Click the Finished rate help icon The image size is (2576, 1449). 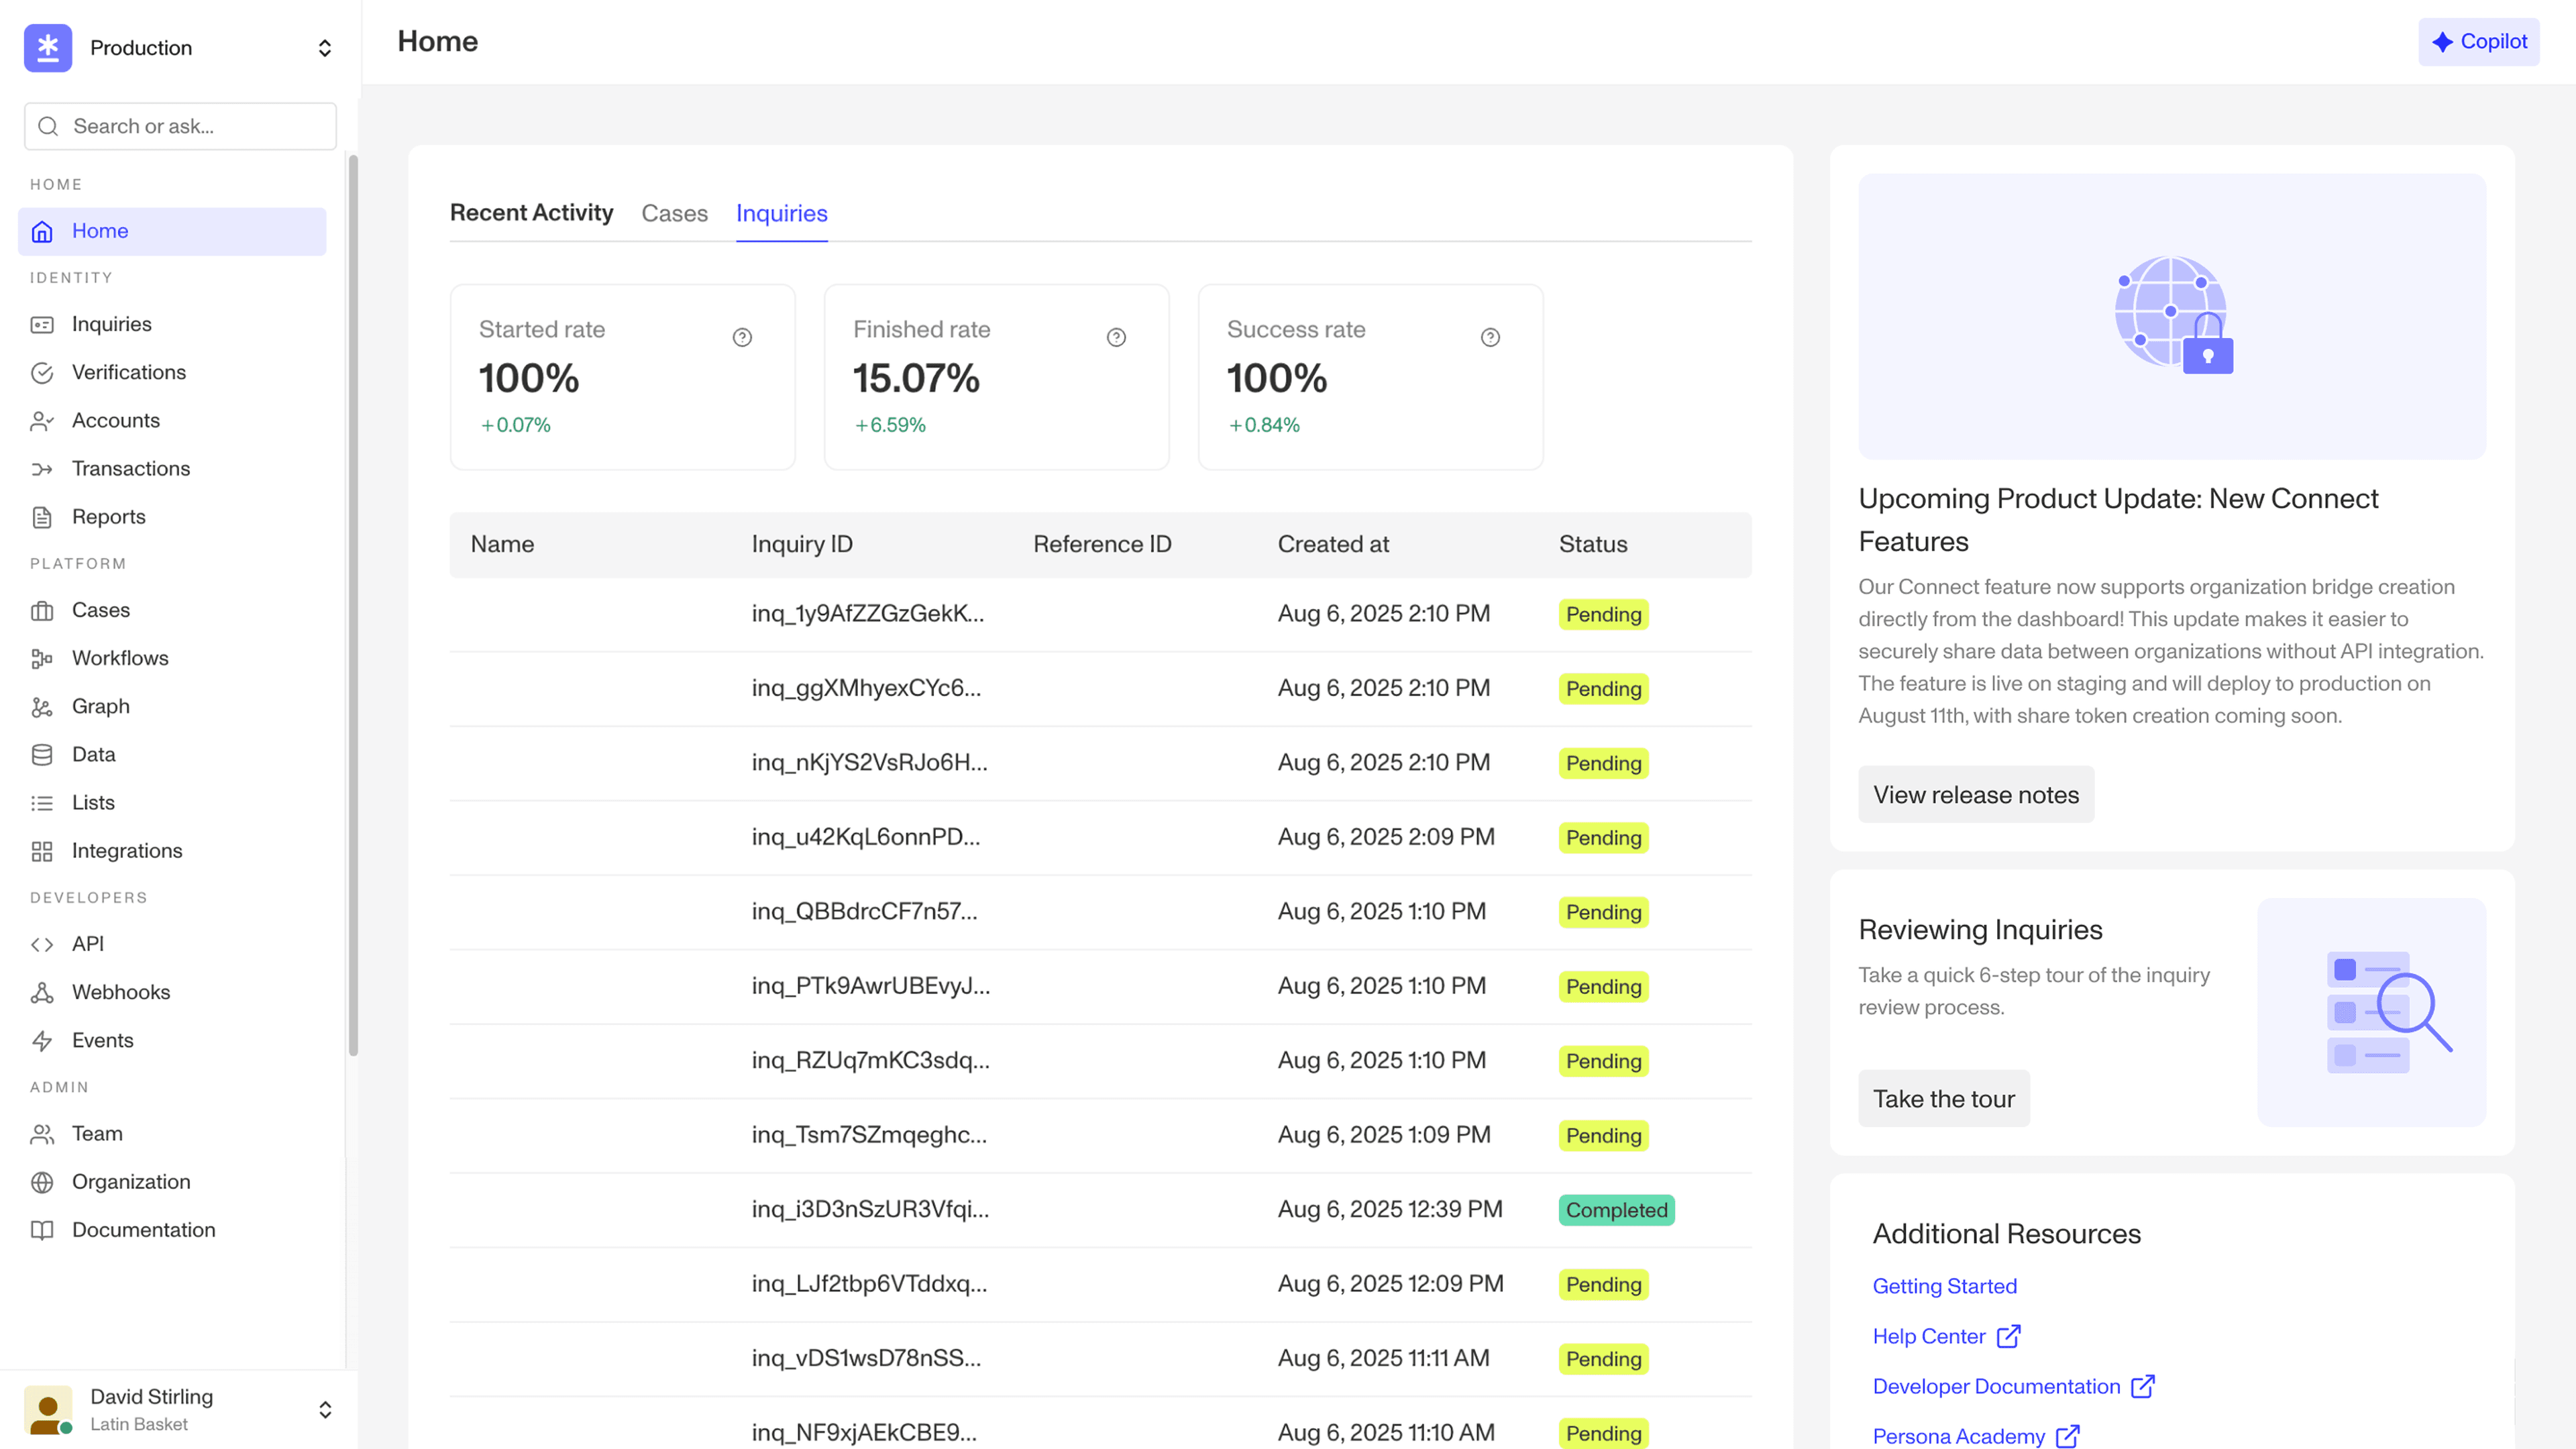(x=1116, y=337)
